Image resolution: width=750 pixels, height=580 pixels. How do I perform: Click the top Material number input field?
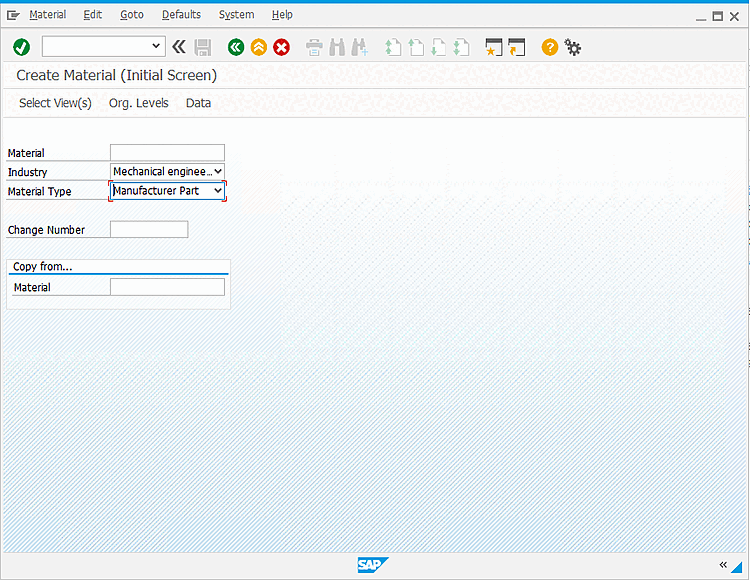pyautogui.click(x=167, y=153)
